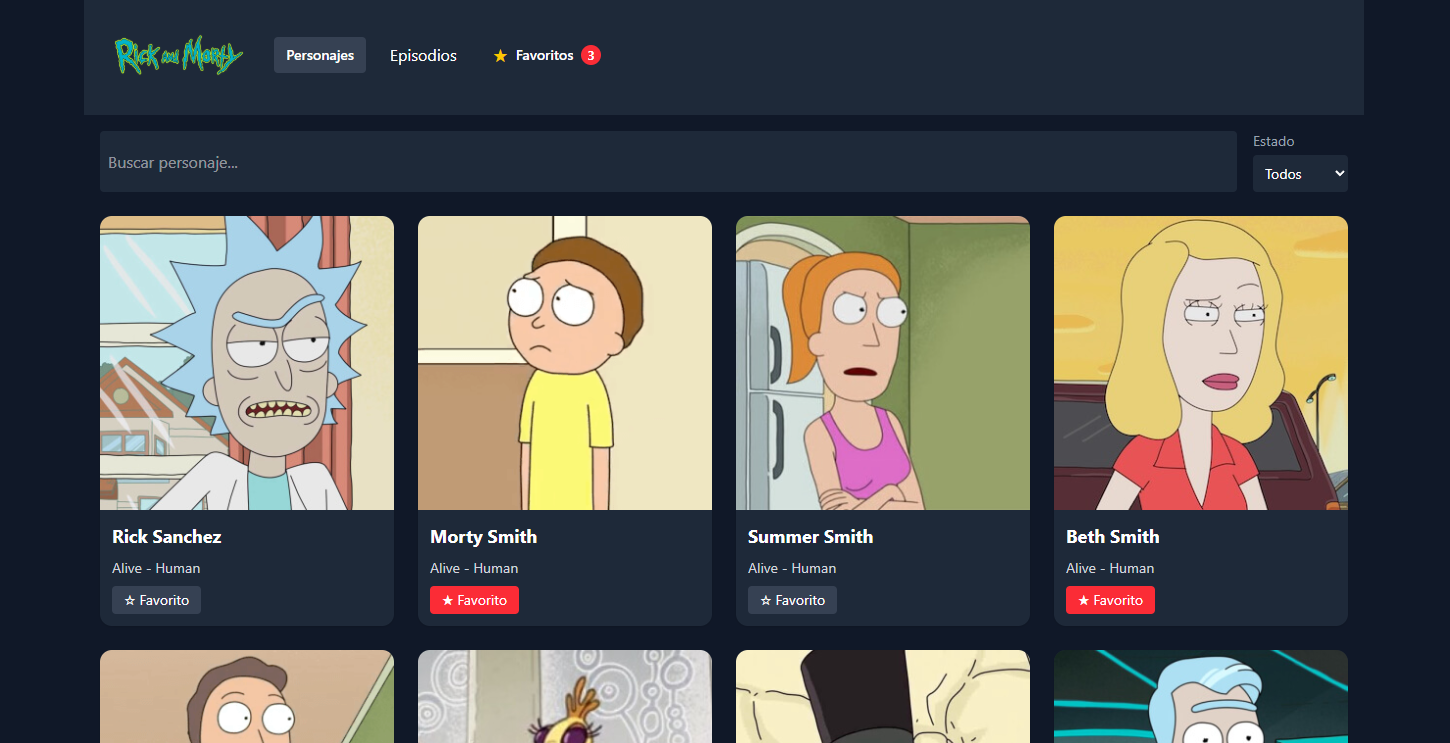The image size is (1450, 743).
Task: Focus the Buscar personaje search field
Action: click(x=668, y=161)
